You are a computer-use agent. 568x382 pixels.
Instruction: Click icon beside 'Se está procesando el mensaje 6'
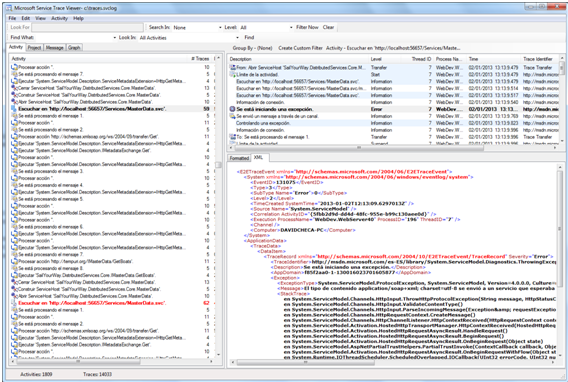[14, 227]
